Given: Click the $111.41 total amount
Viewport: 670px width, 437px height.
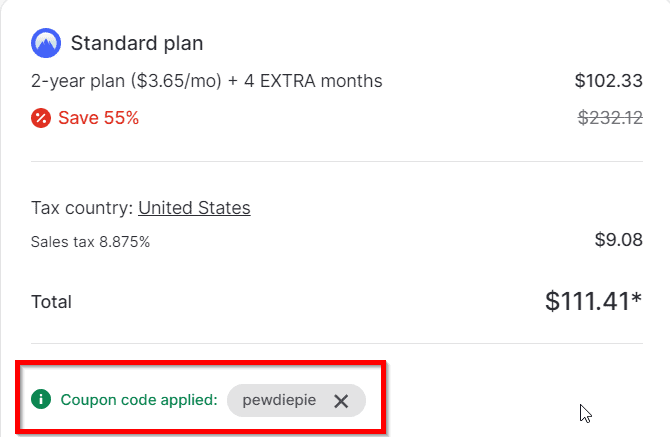Looking at the screenshot, I should [587, 301].
